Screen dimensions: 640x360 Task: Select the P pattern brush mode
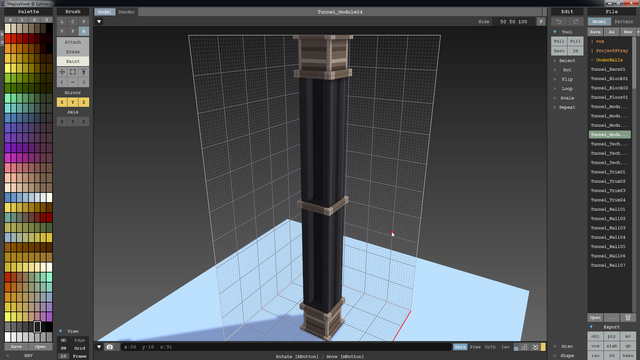click(x=84, y=22)
